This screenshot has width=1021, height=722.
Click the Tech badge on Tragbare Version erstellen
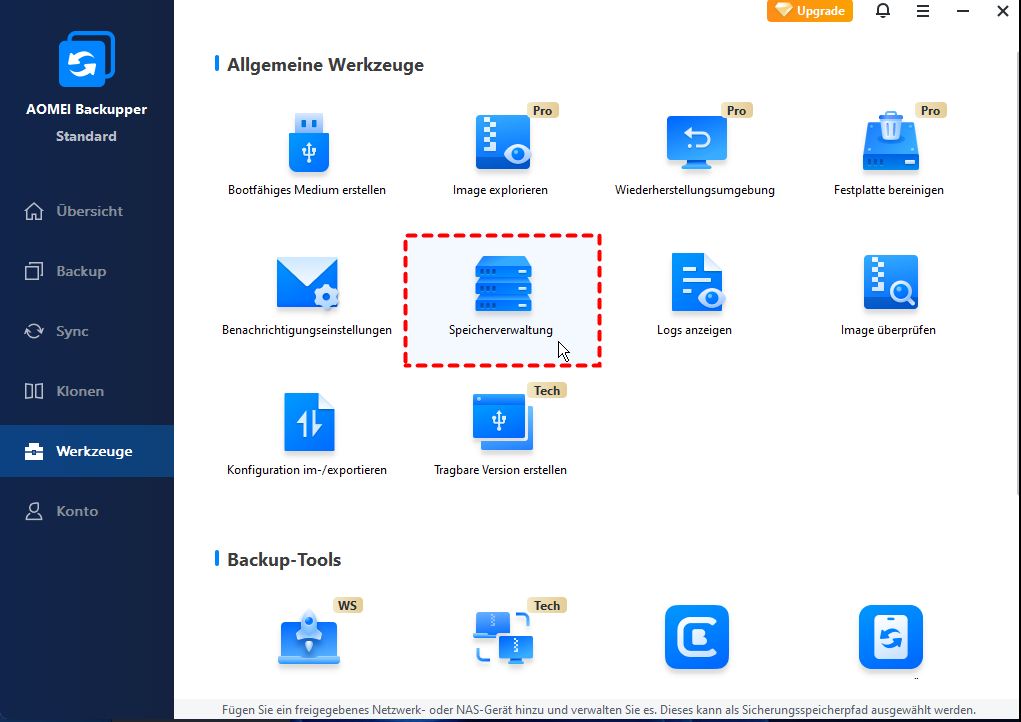coord(547,391)
